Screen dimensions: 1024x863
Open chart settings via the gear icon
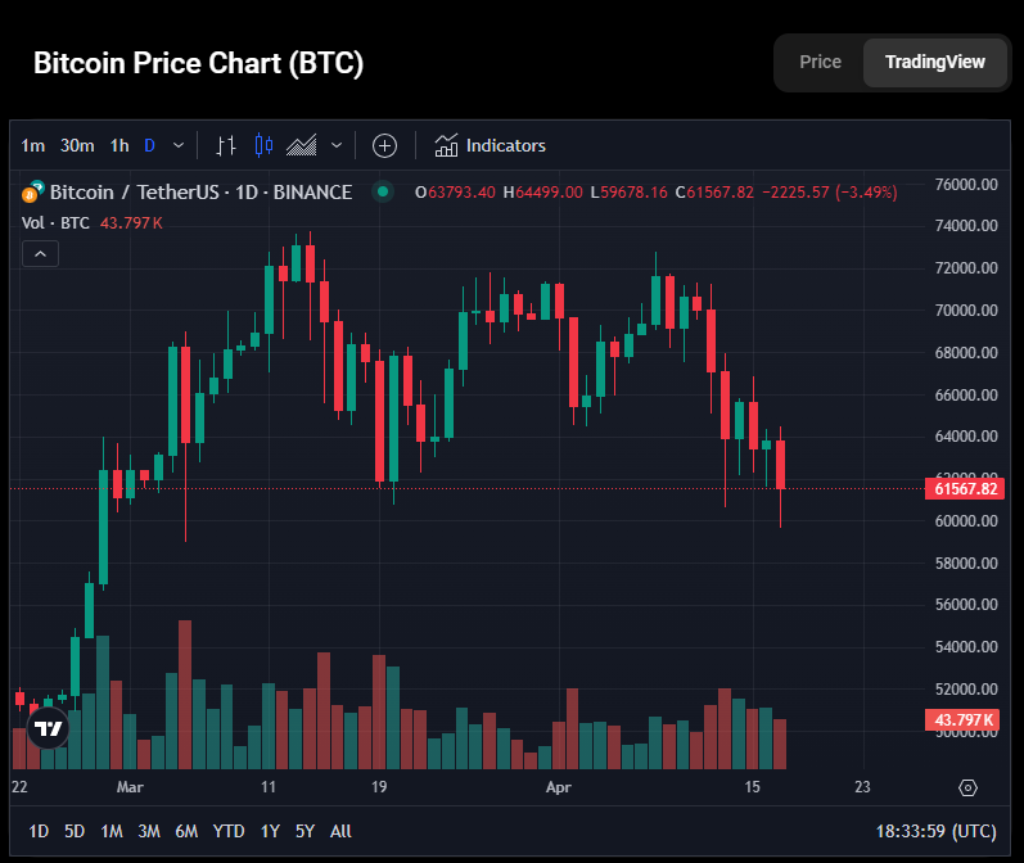click(968, 788)
